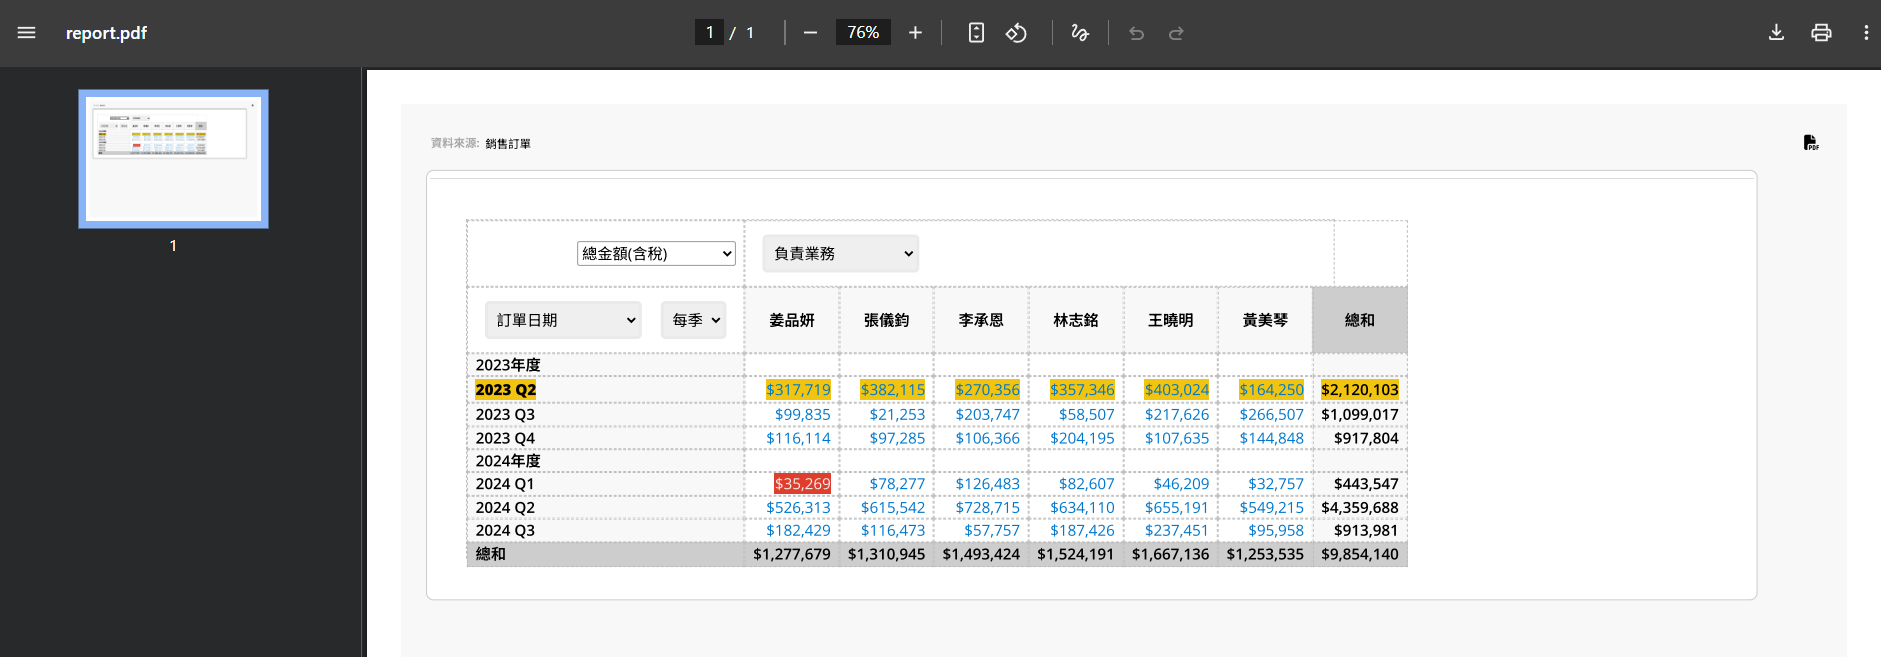Click the undo arrow icon
The height and width of the screenshot is (657, 1881).
(x=1136, y=33)
